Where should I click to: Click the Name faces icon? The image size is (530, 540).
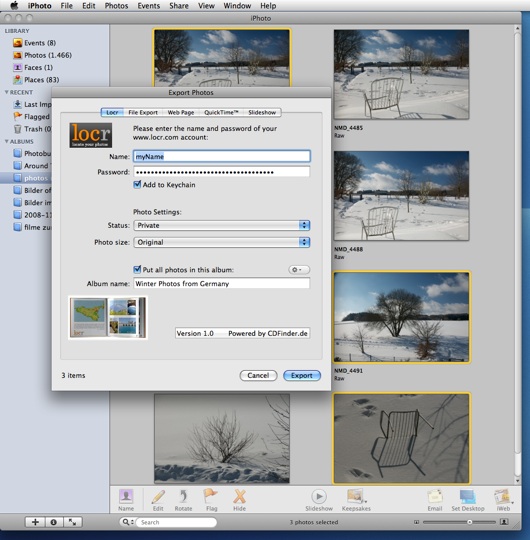click(x=126, y=496)
